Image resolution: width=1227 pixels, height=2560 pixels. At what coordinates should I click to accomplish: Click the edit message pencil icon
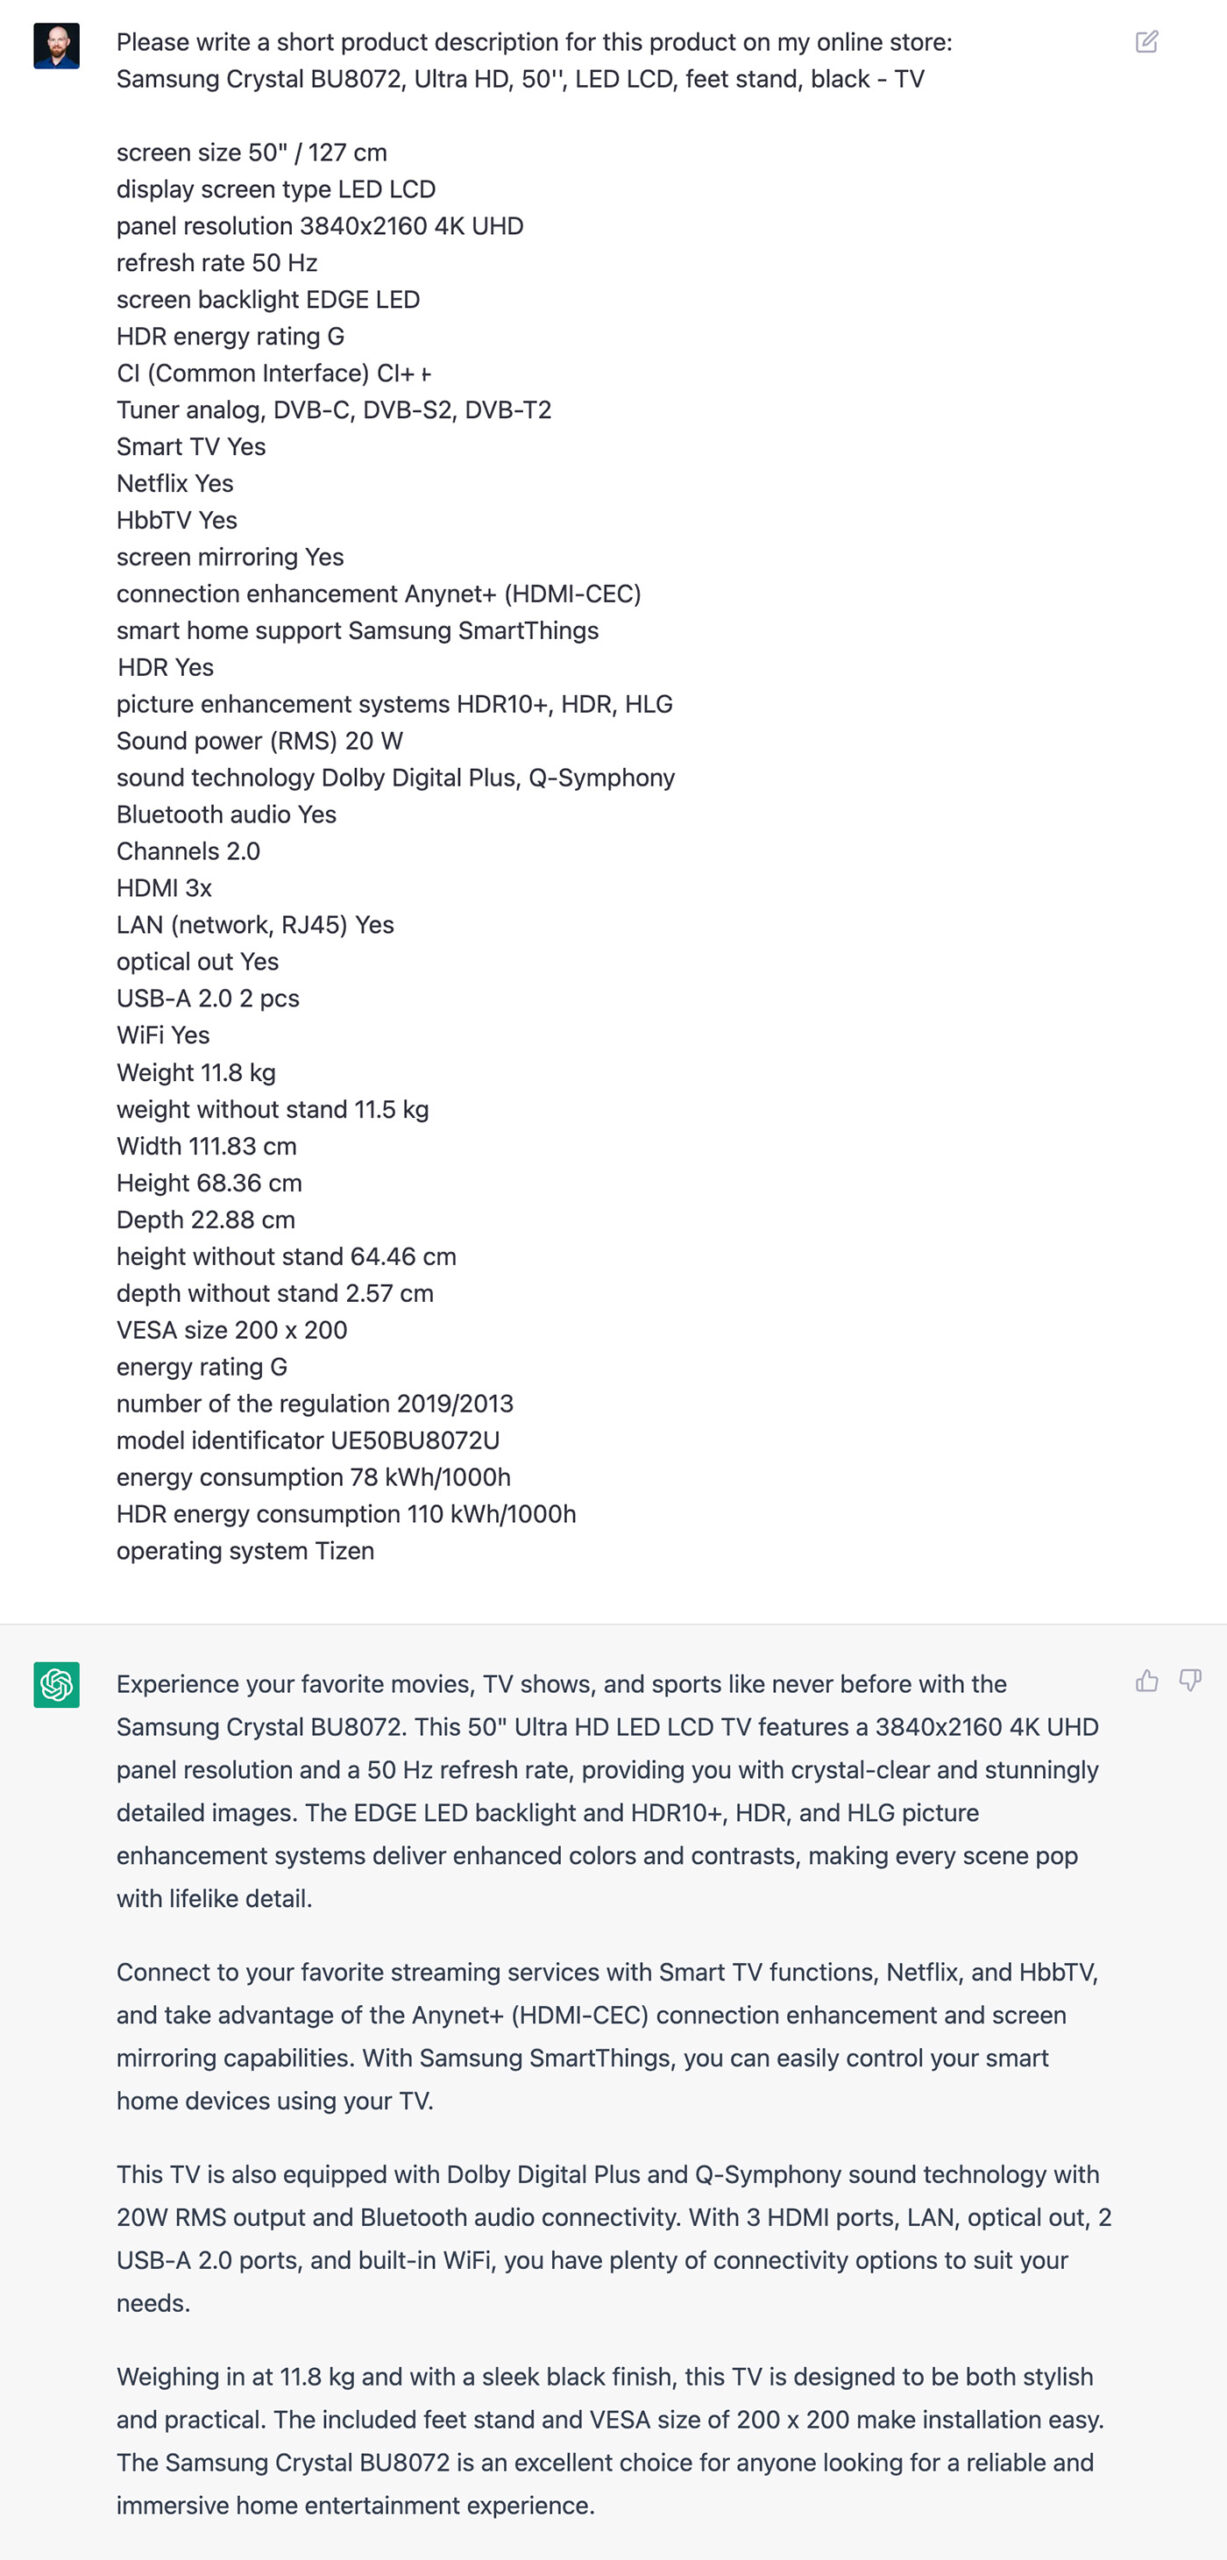point(1146,41)
